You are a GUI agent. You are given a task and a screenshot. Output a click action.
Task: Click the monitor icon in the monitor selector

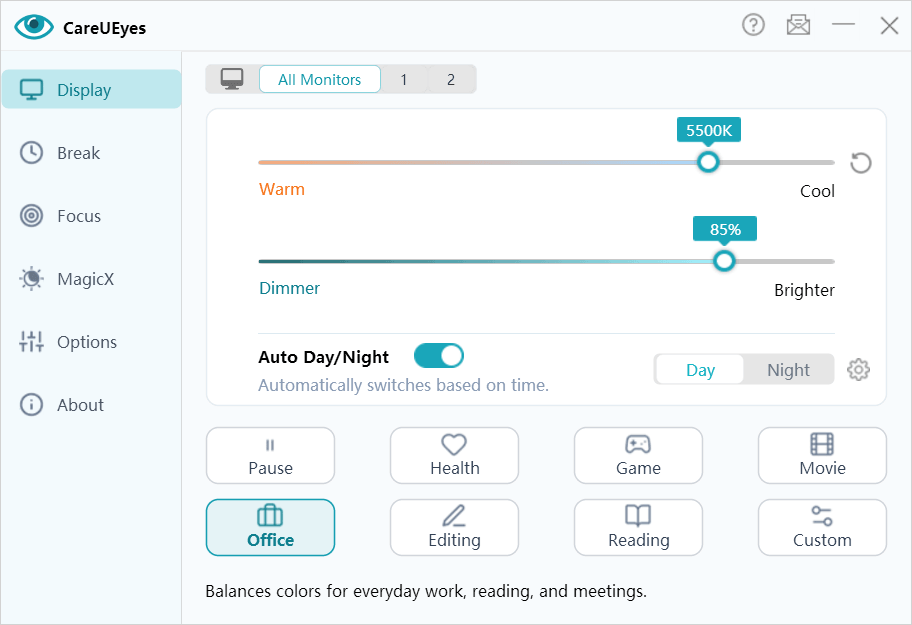[232, 79]
